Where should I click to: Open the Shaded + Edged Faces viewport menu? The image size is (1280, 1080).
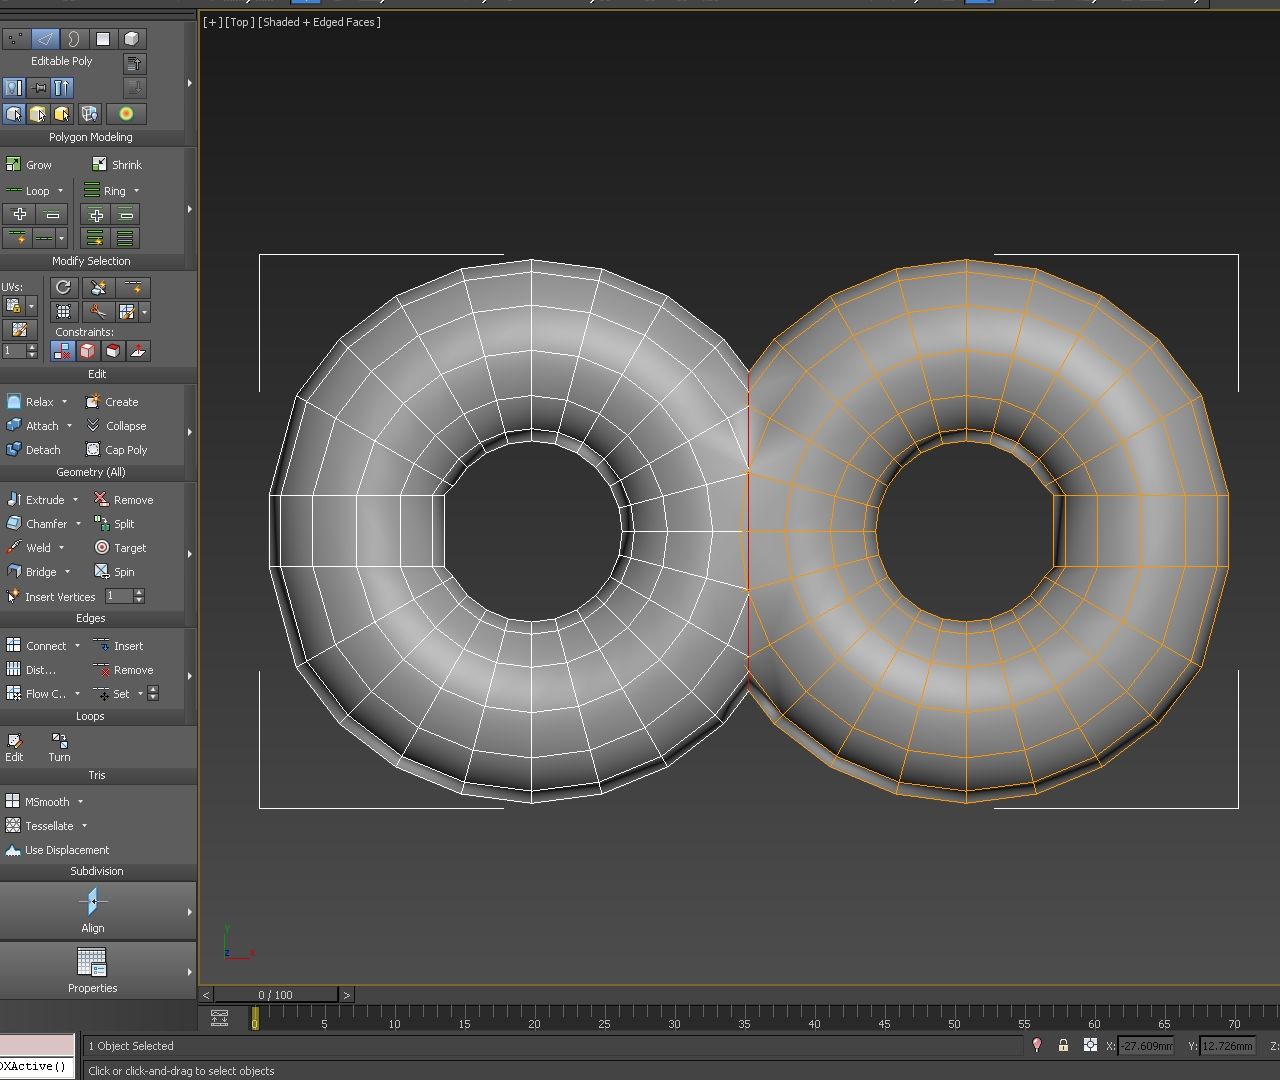(x=320, y=21)
